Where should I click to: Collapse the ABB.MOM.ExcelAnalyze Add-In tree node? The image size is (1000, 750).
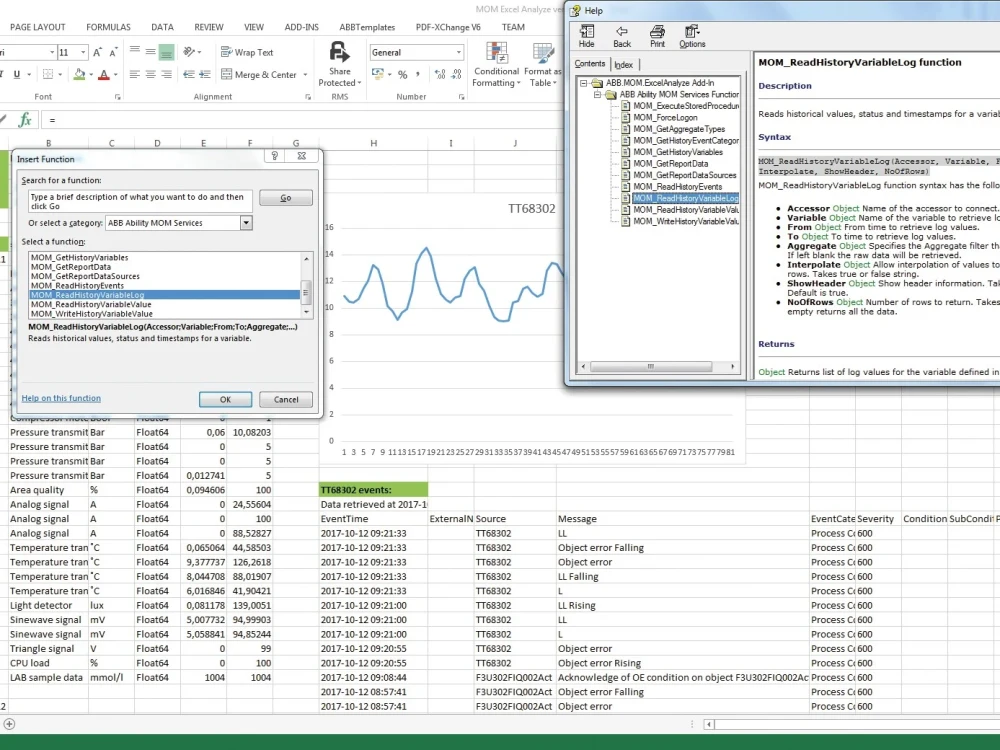coord(583,83)
